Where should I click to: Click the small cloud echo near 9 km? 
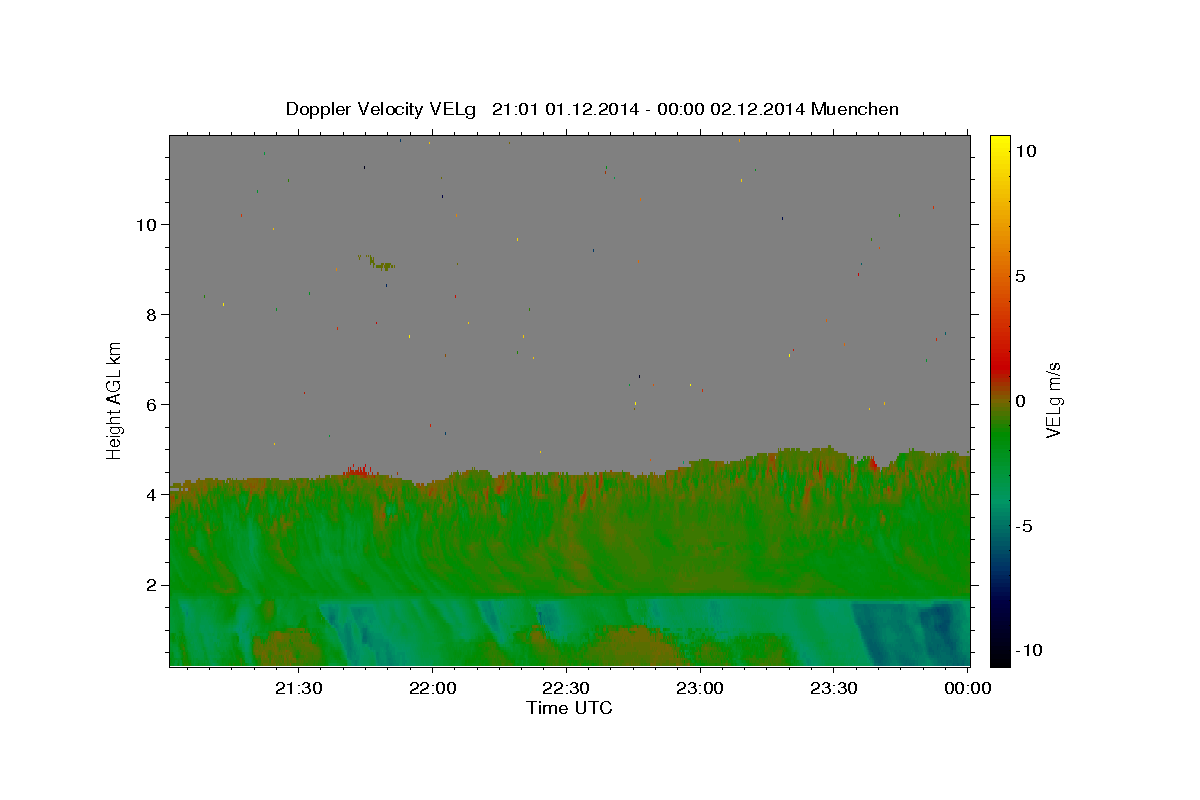pos(377,262)
